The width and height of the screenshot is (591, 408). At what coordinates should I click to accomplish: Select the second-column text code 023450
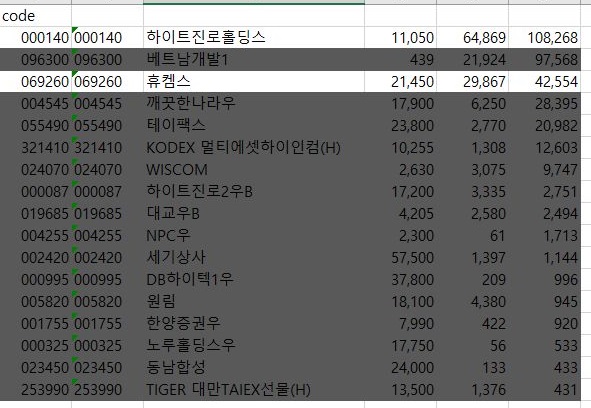[107, 367]
